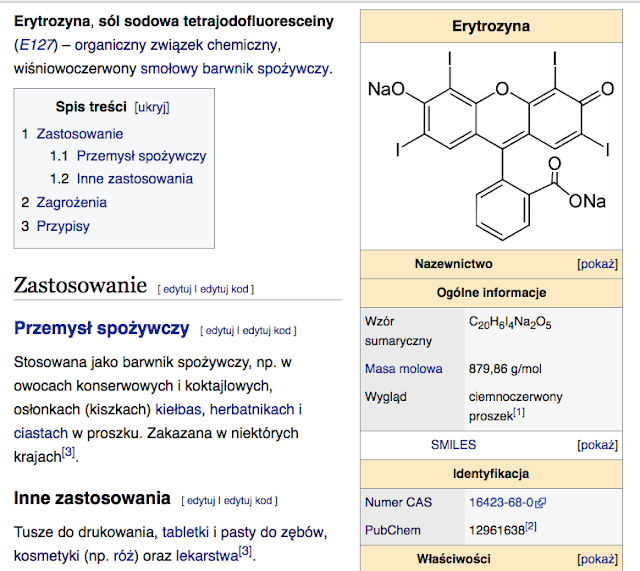The width and height of the screenshot is (640, 571).
Task: Click 'edytuj kod' beside Inne zastosowania heading
Action: (x=248, y=501)
